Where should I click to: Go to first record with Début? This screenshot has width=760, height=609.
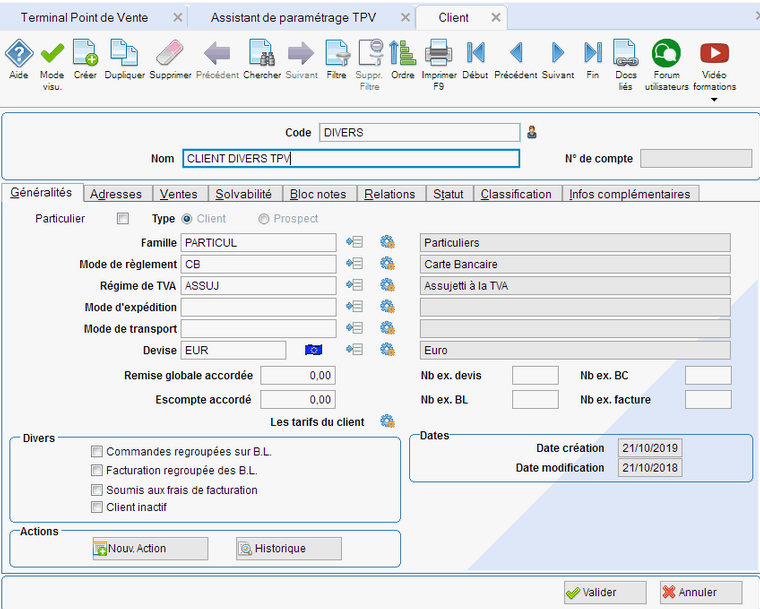475,53
